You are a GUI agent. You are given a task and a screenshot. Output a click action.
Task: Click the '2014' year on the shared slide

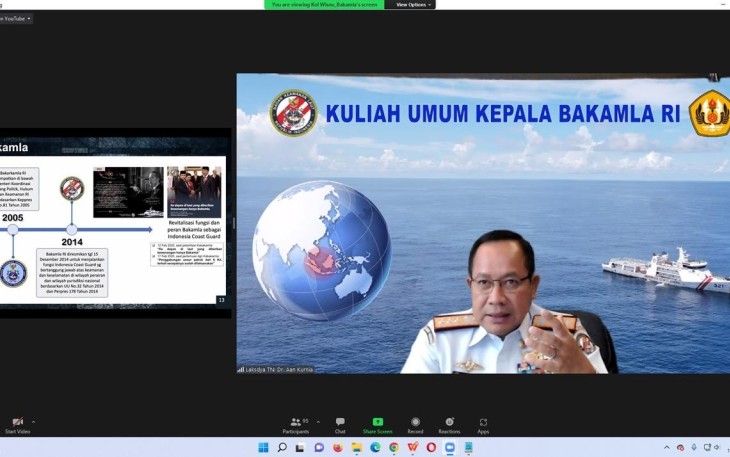pos(72,242)
